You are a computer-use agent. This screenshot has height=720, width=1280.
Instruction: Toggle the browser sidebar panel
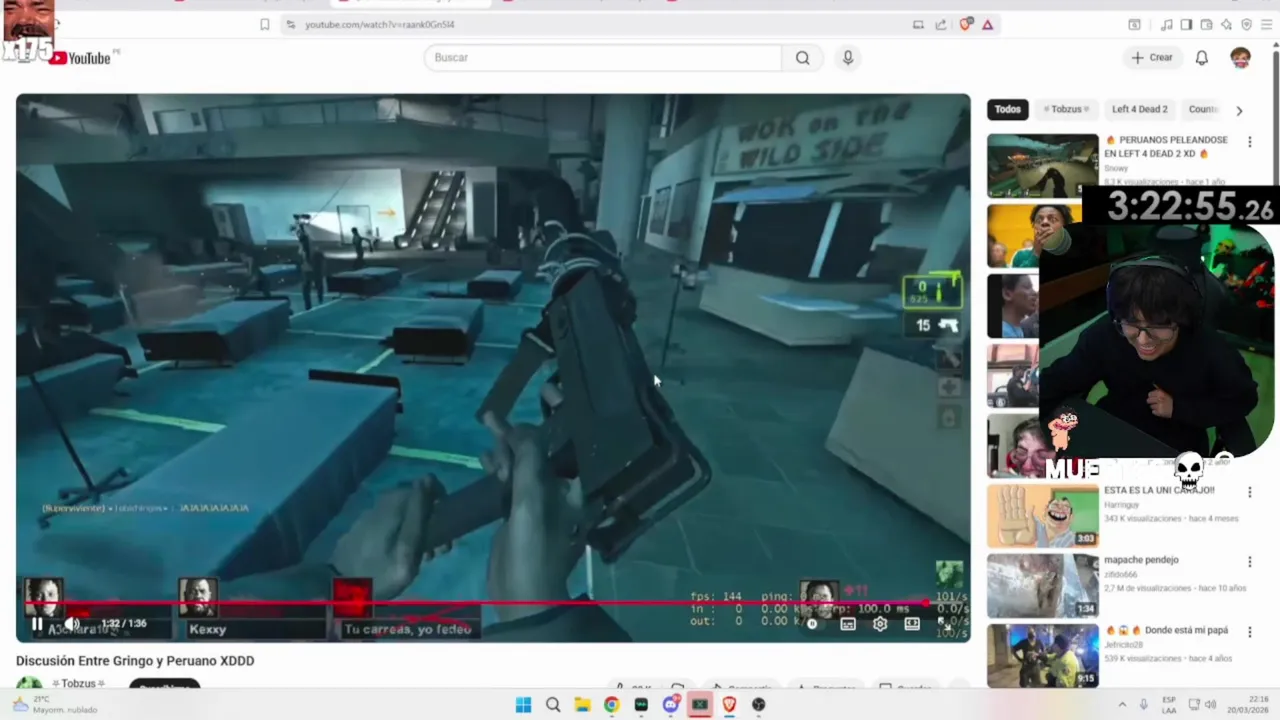[1186, 24]
